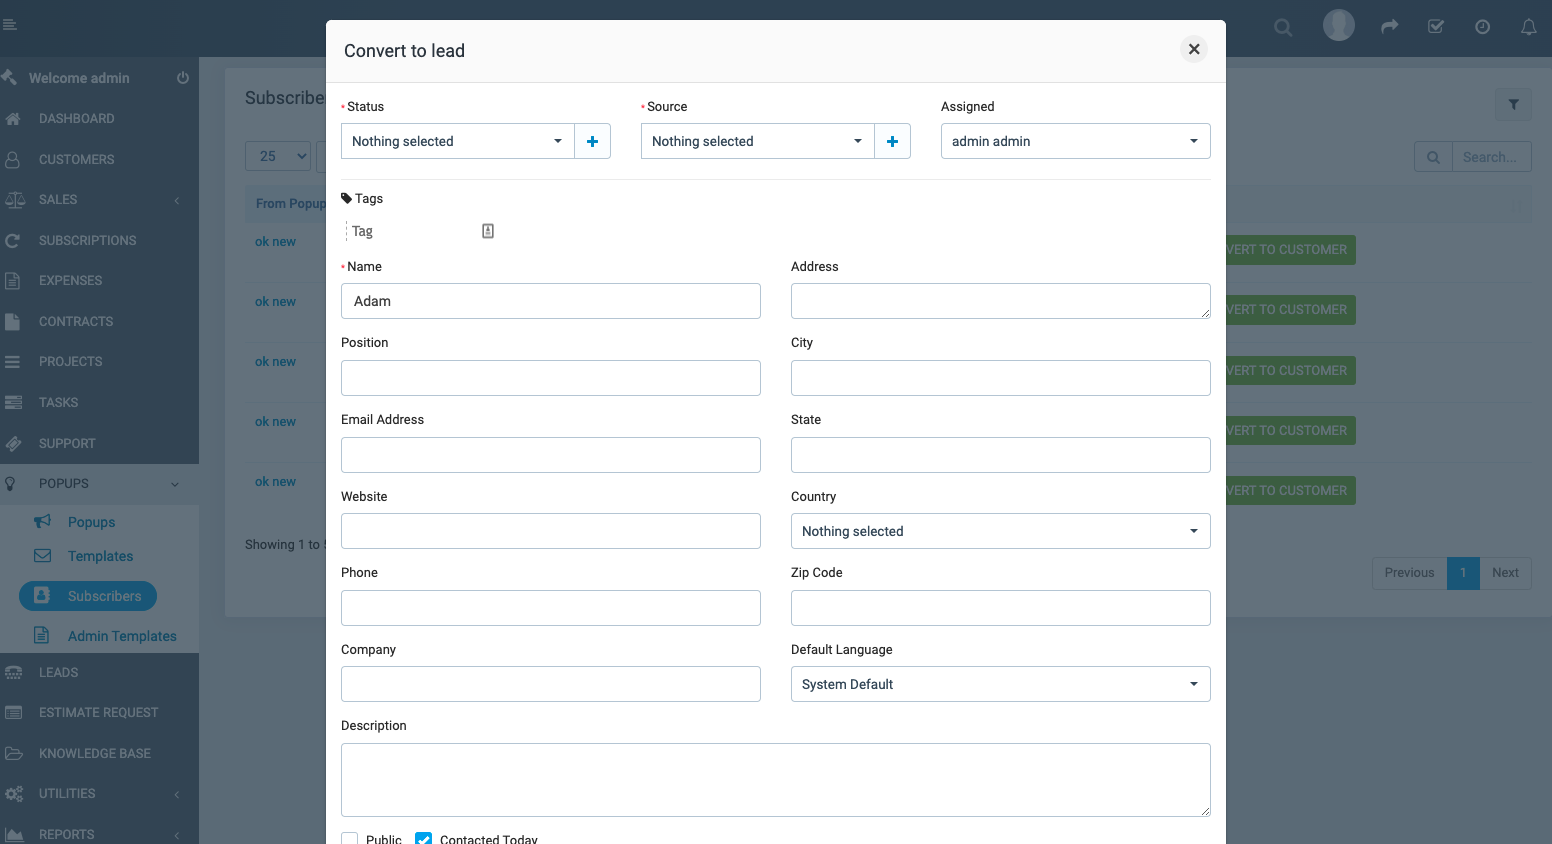
Task: Open the to-do checkmark icon in header
Action: pyautogui.click(x=1436, y=27)
